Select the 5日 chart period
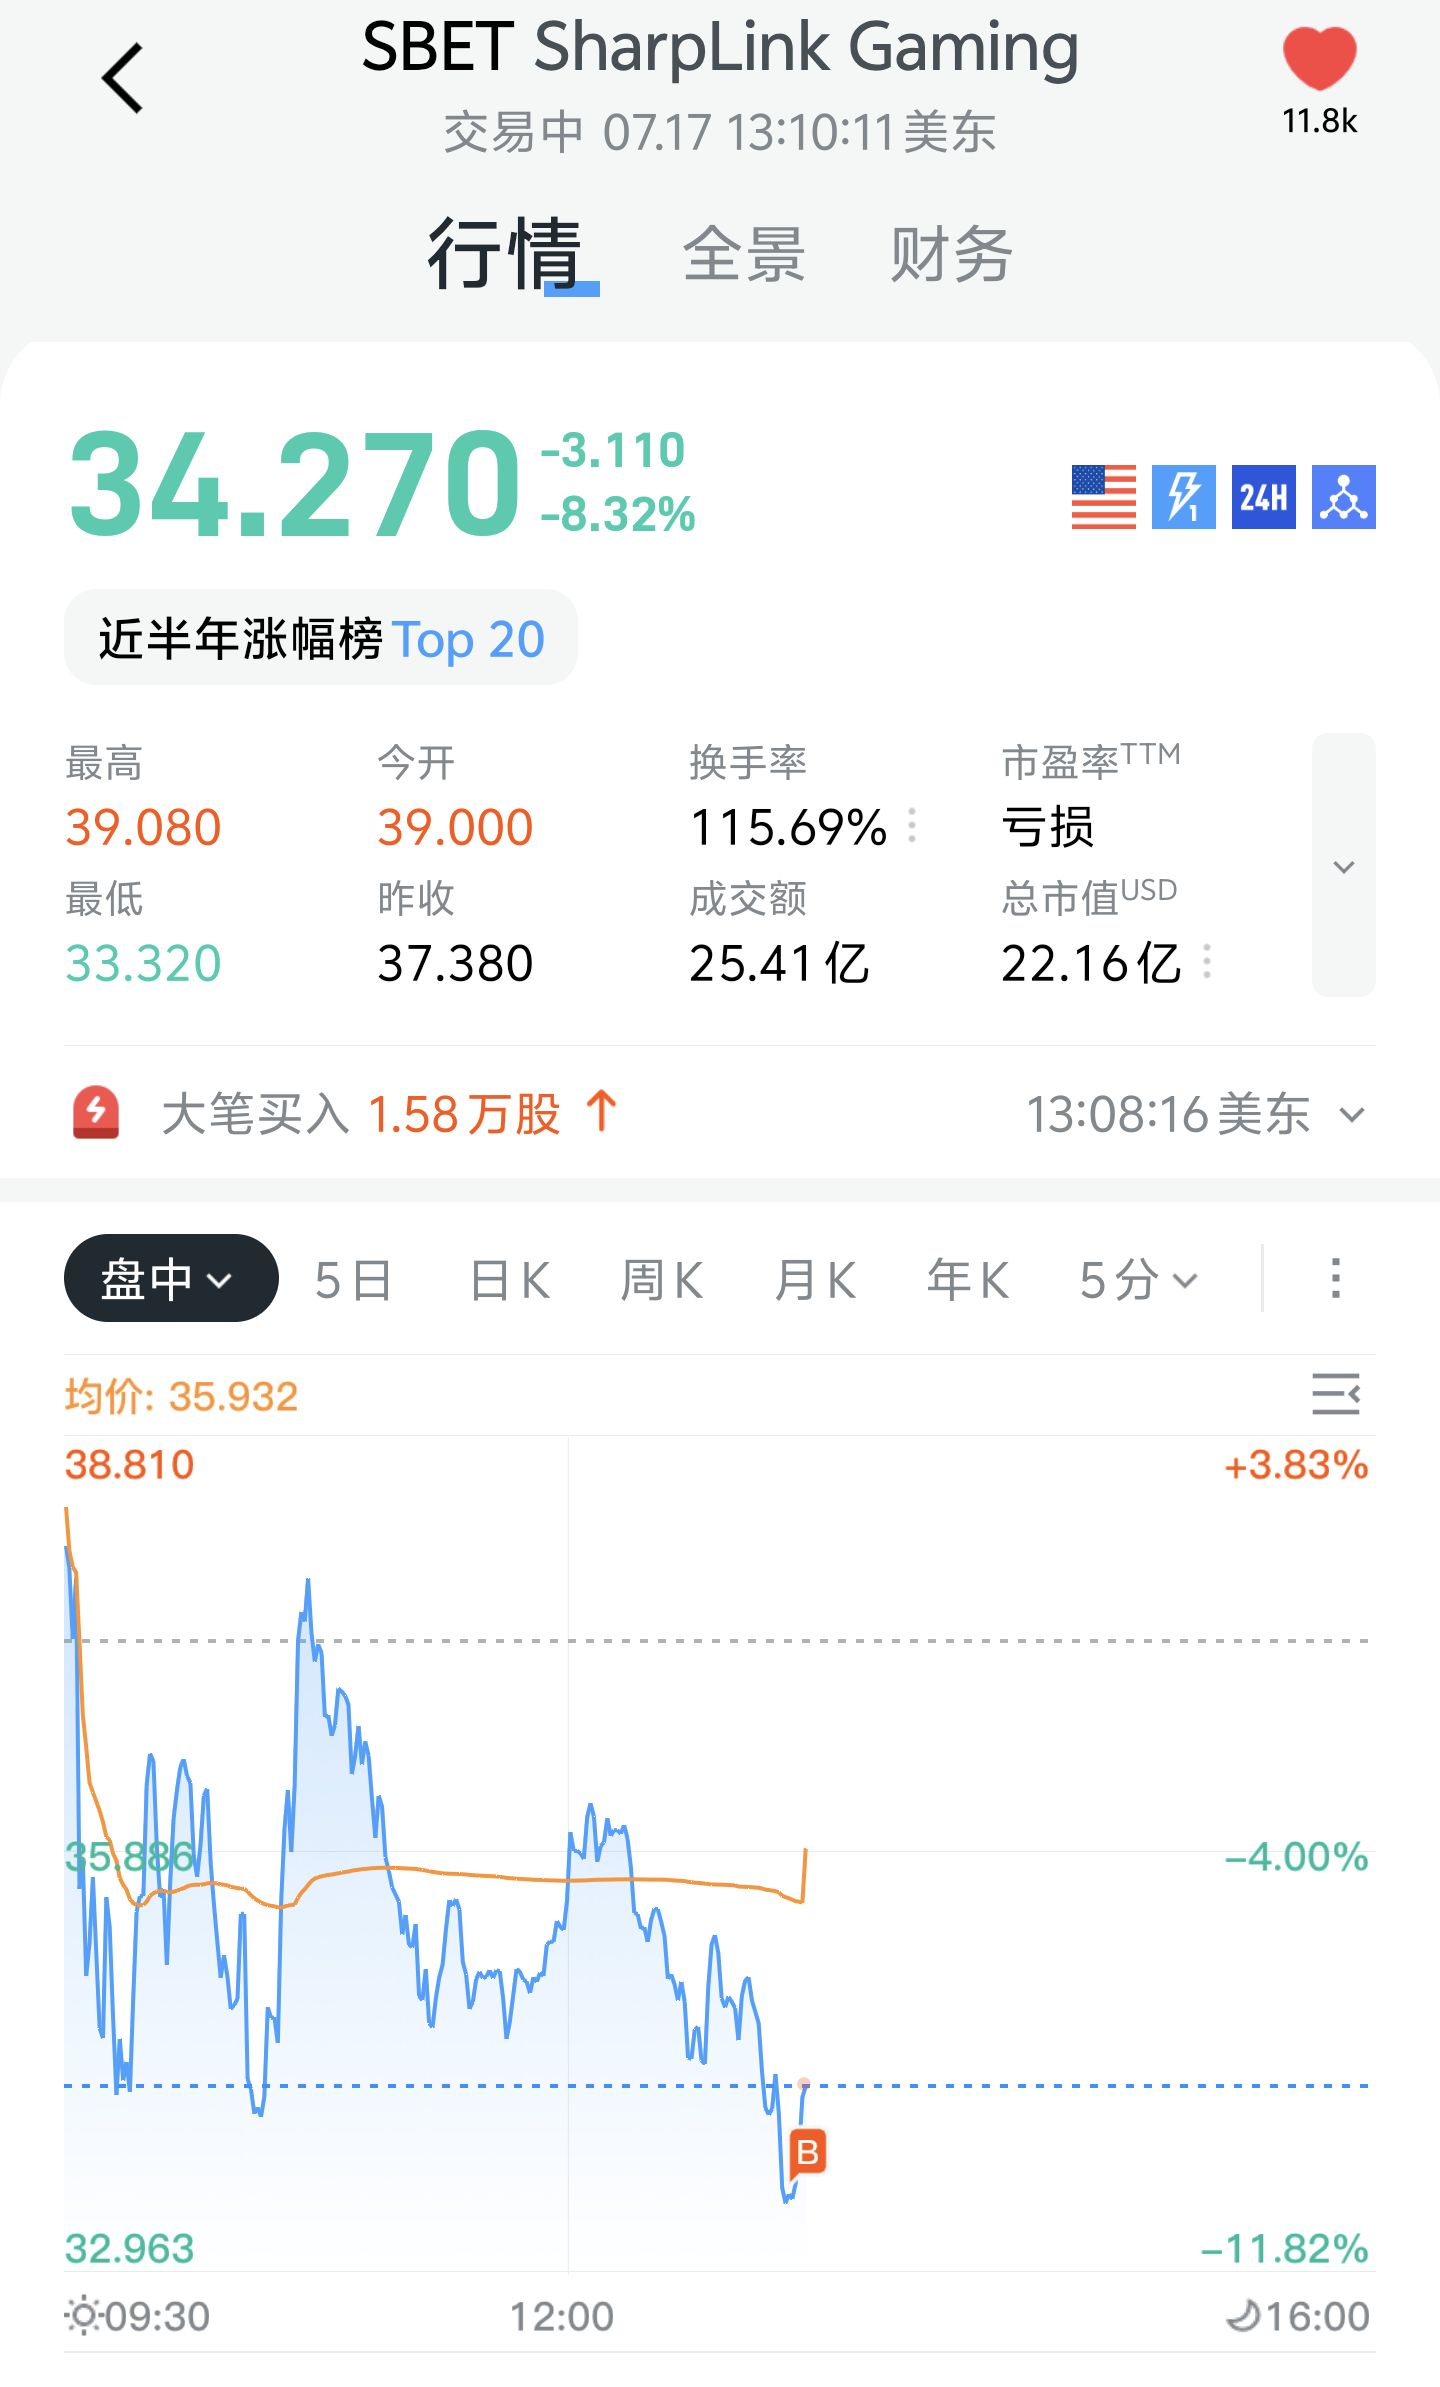This screenshot has width=1440, height=2387. pyautogui.click(x=352, y=1280)
